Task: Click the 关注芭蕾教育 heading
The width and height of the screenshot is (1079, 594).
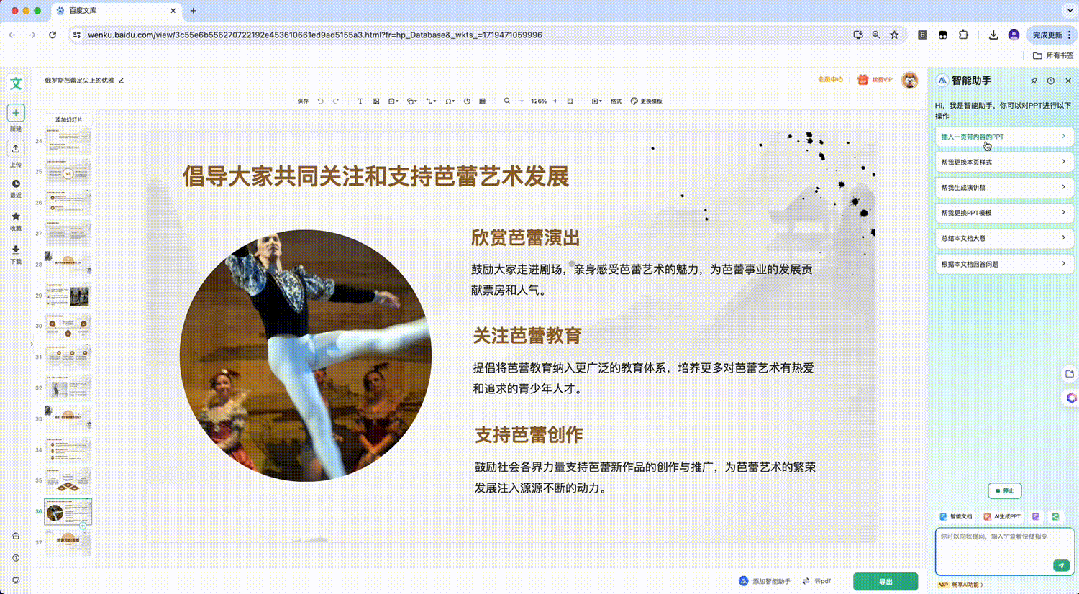Action: pos(527,336)
